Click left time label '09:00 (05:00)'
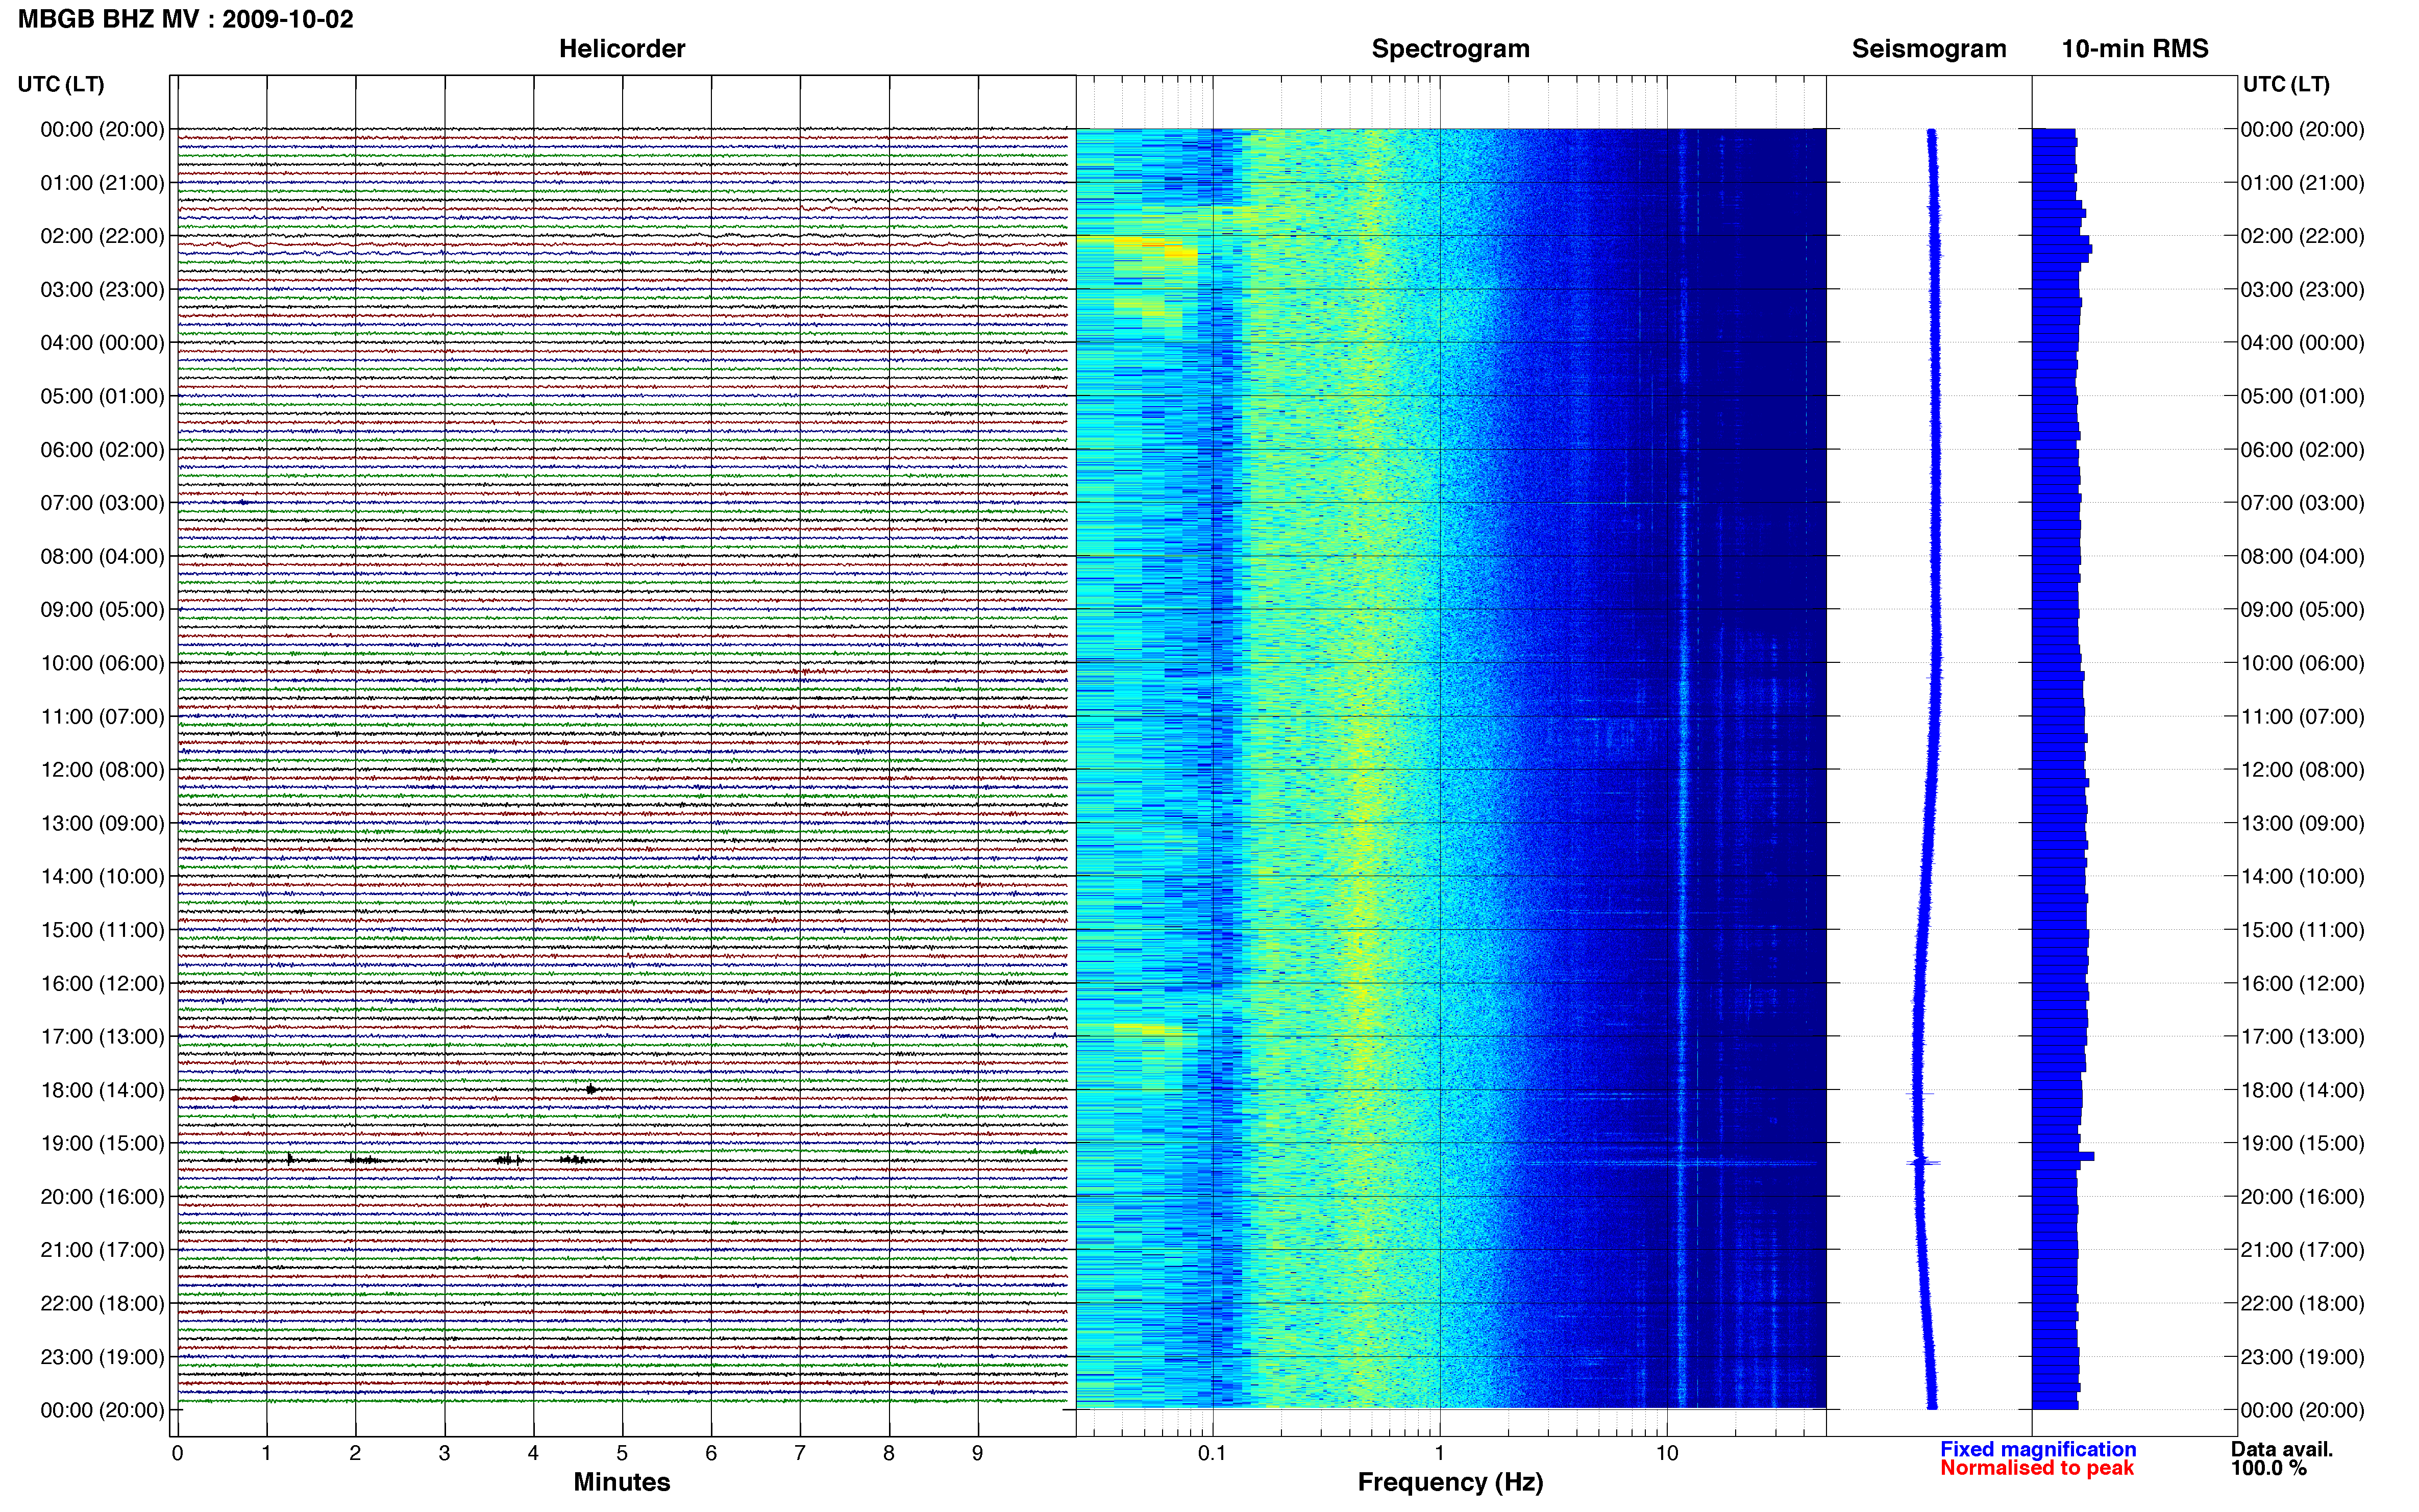 (x=102, y=610)
